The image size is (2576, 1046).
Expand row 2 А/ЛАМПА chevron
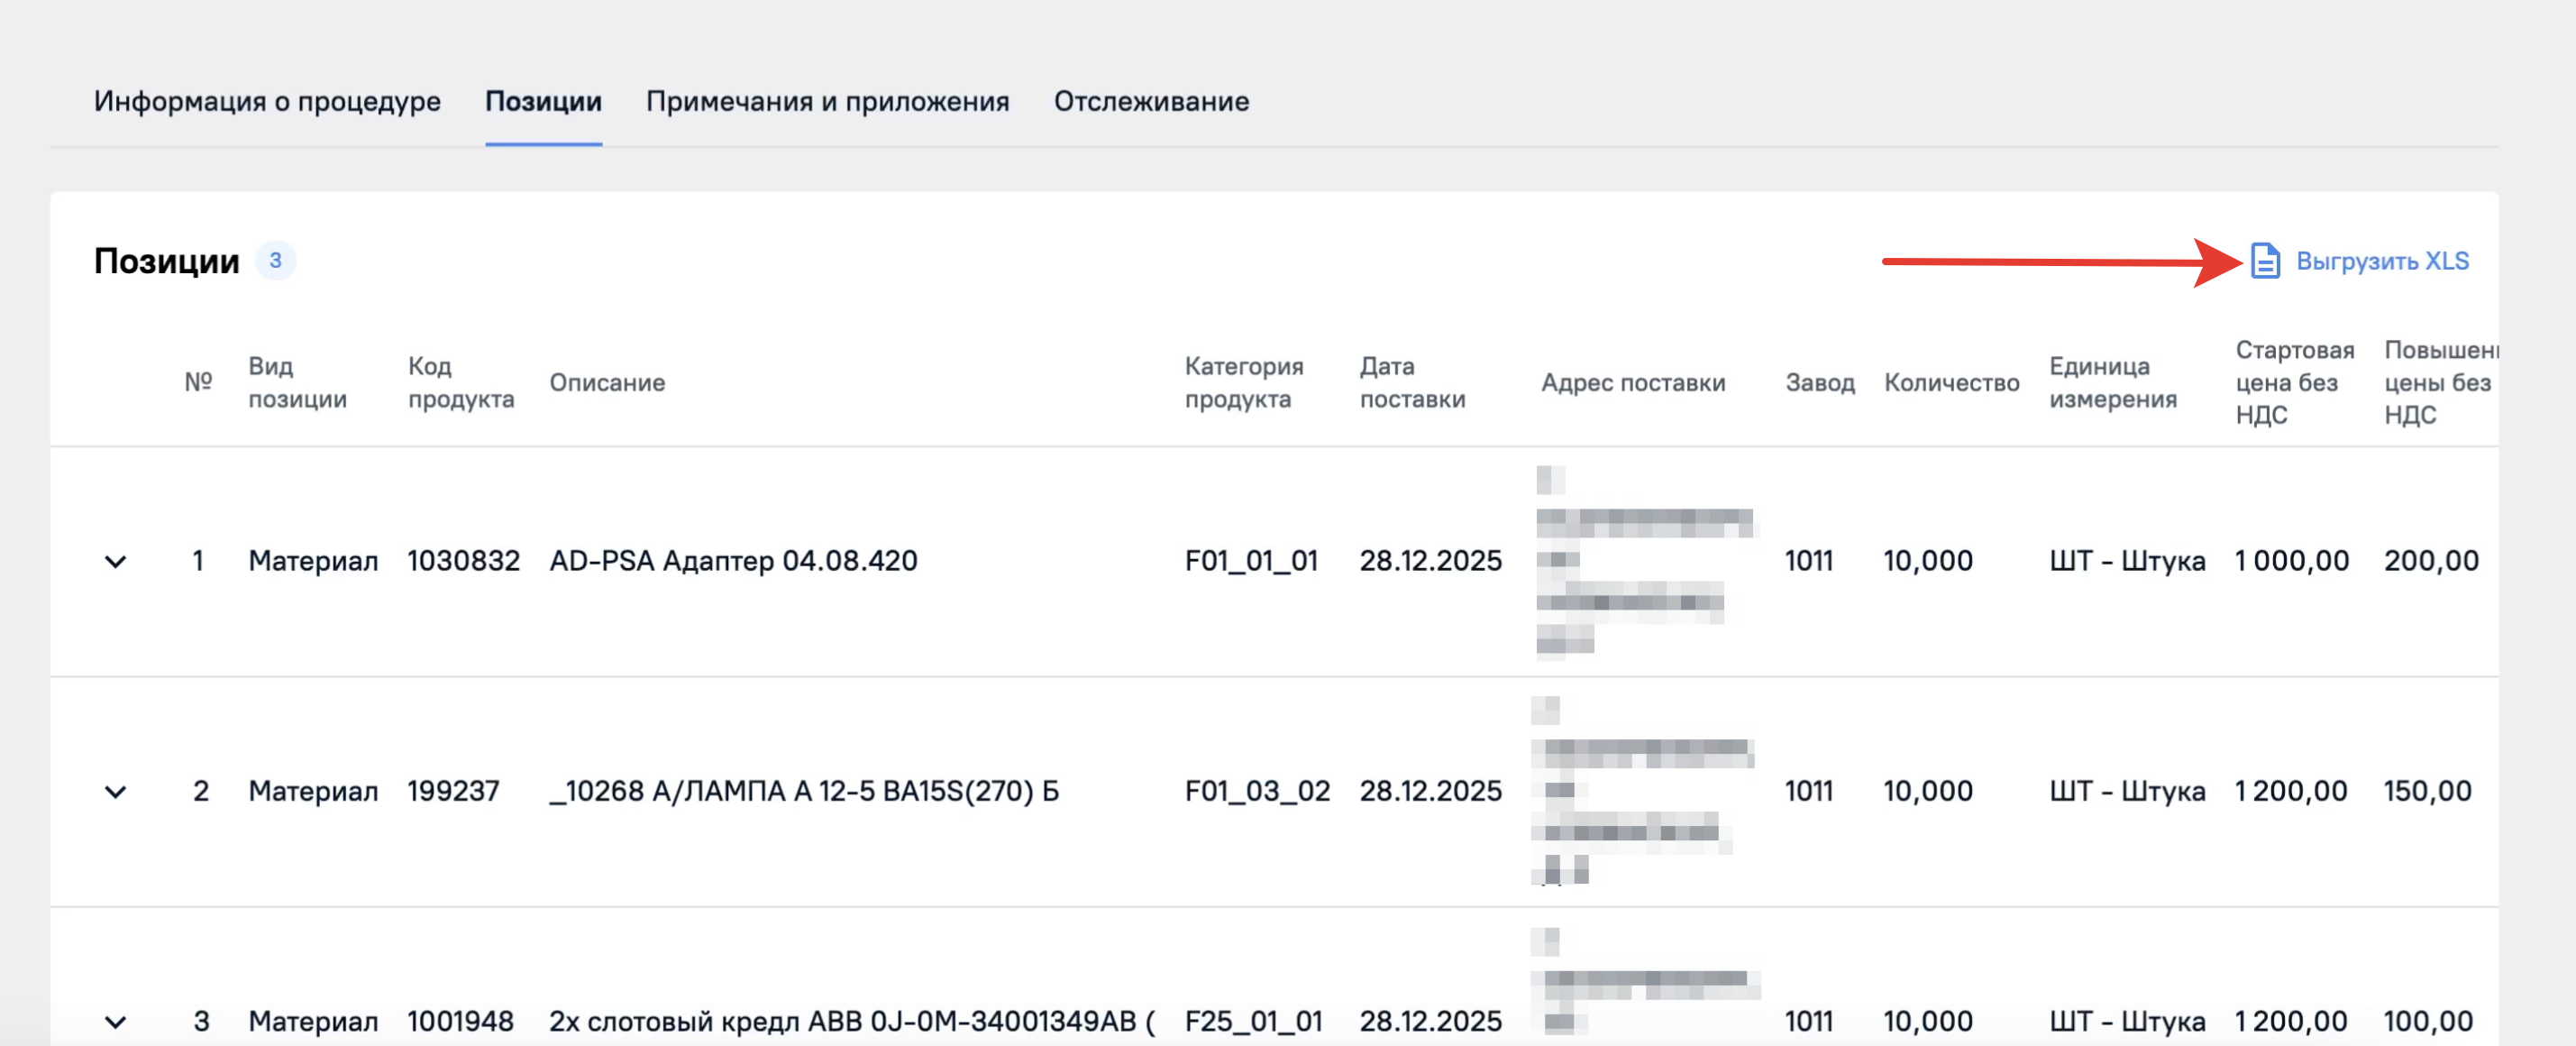[116, 792]
